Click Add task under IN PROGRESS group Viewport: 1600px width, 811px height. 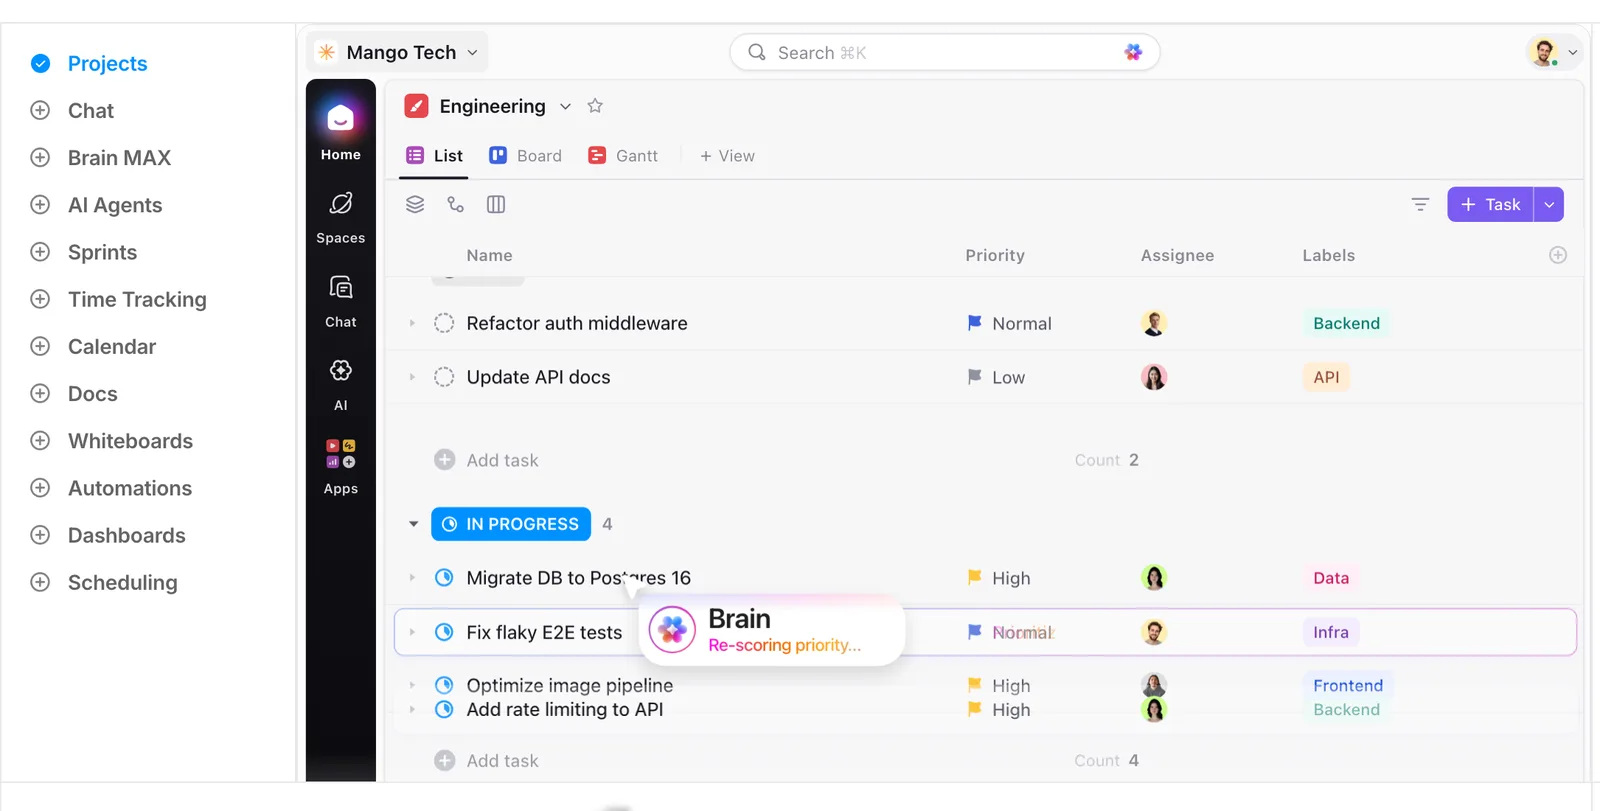[x=487, y=761]
